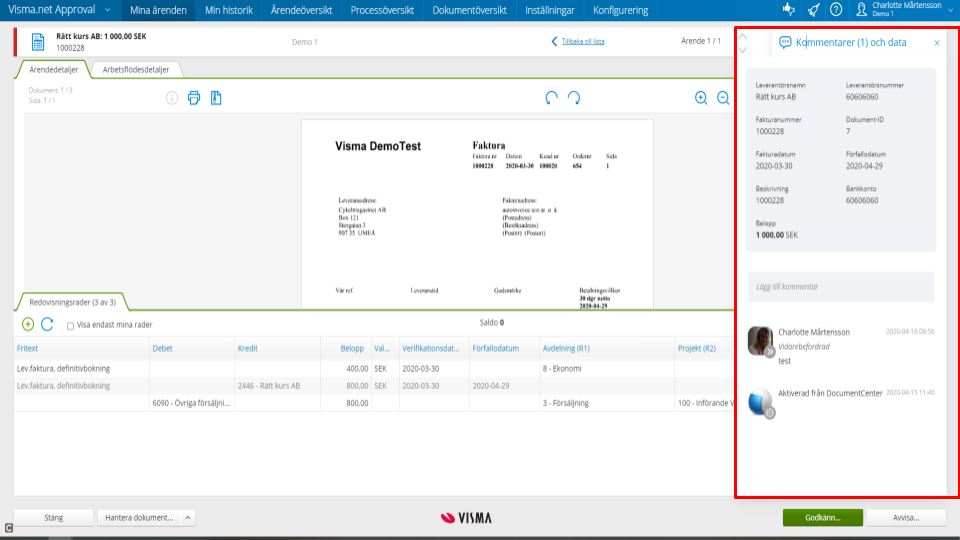Sort by Förfallodatum column header
The width and height of the screenshot is (960, 540).
495,348
